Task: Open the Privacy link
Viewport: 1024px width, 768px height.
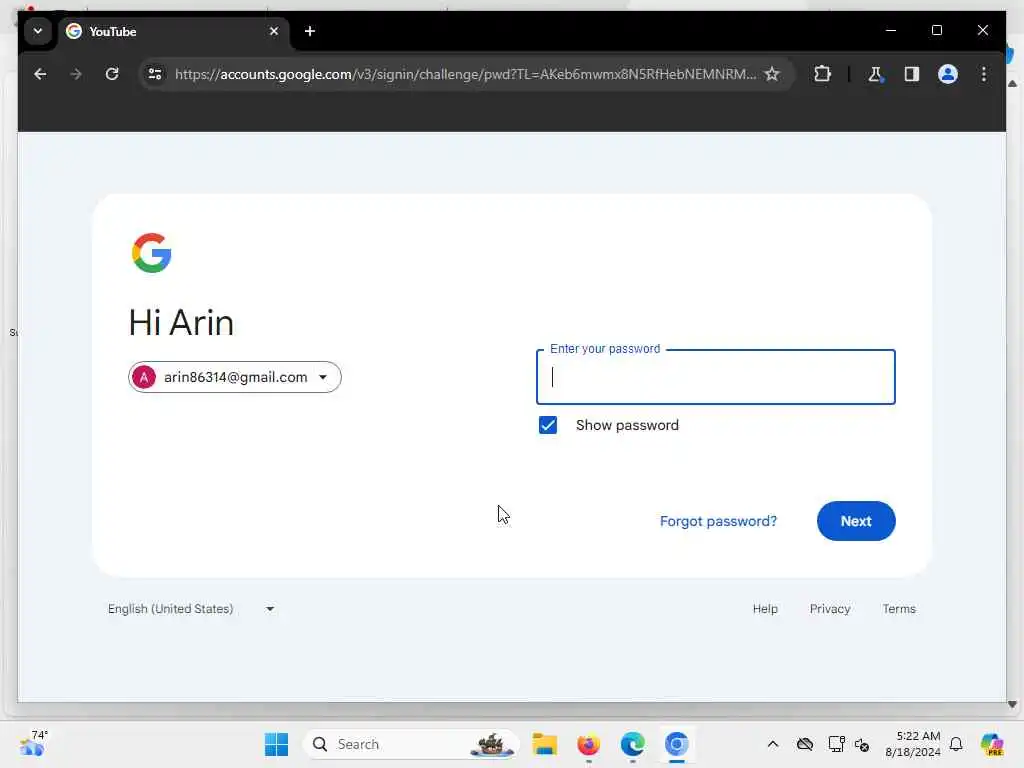Action: pyautogui.click(x=830, y=609)
